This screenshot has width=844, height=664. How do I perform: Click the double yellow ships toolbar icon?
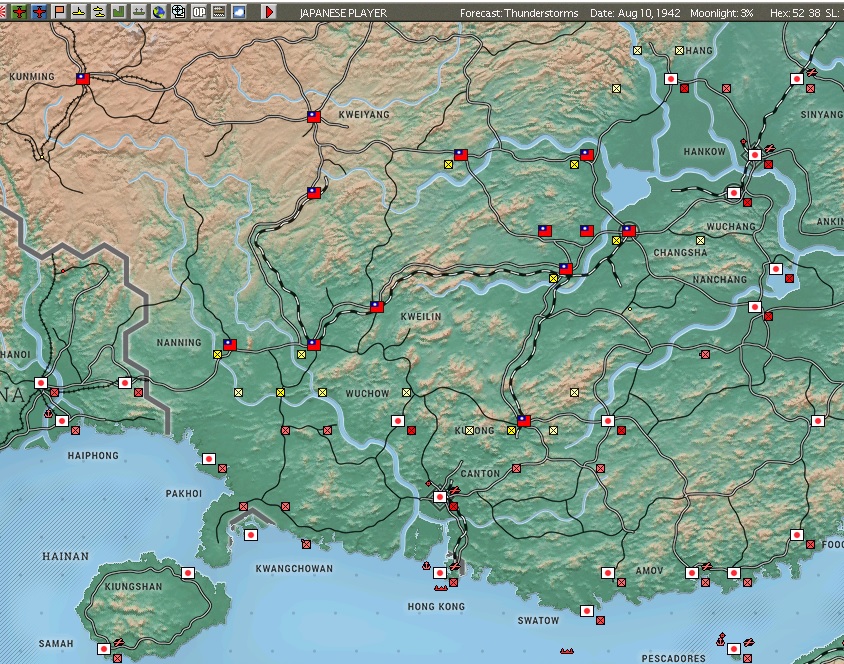[99, 11]
